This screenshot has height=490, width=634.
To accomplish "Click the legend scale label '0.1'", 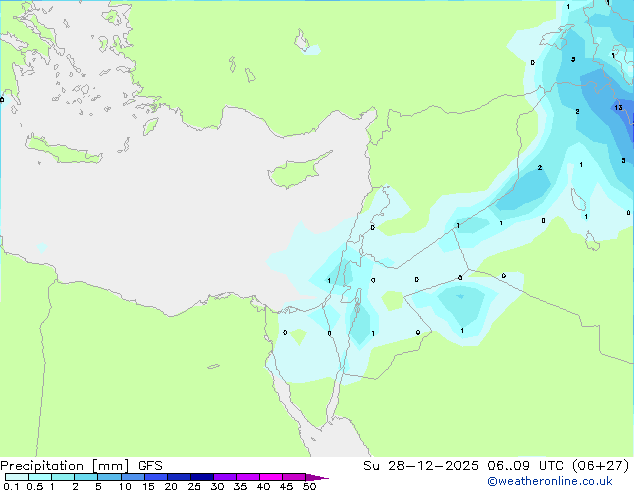I will coord(11,486).
